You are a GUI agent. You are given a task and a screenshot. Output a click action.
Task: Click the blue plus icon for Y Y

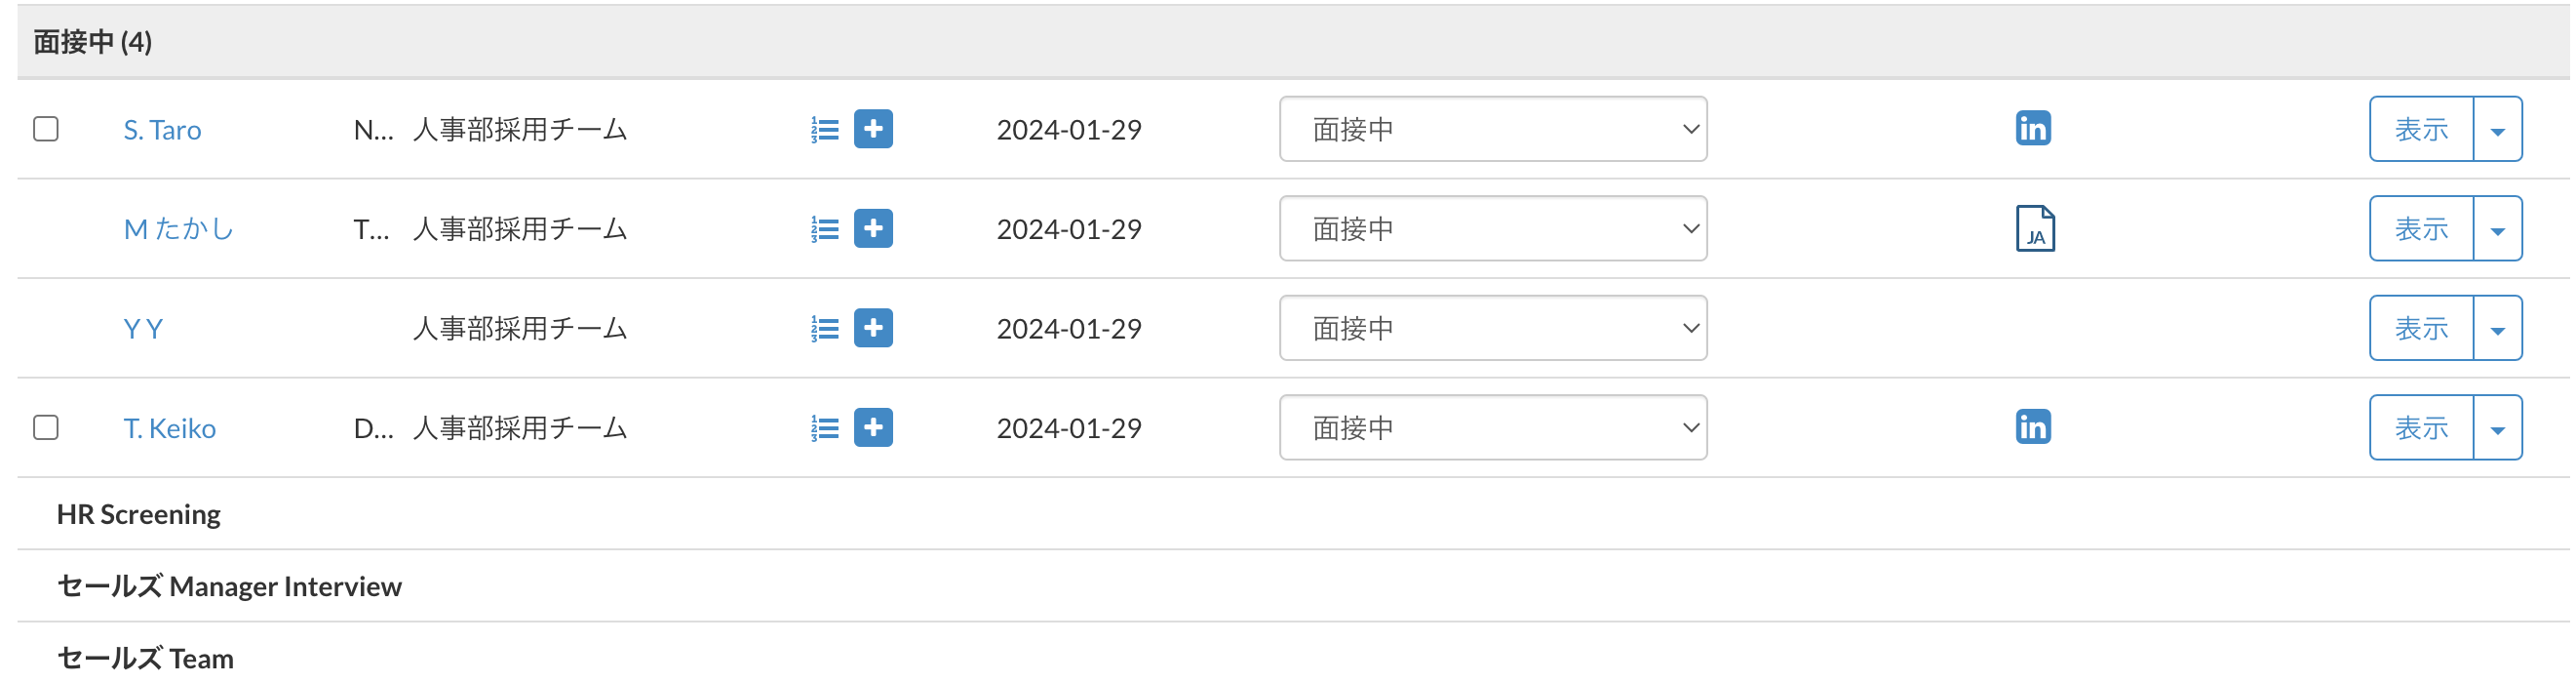873,328
